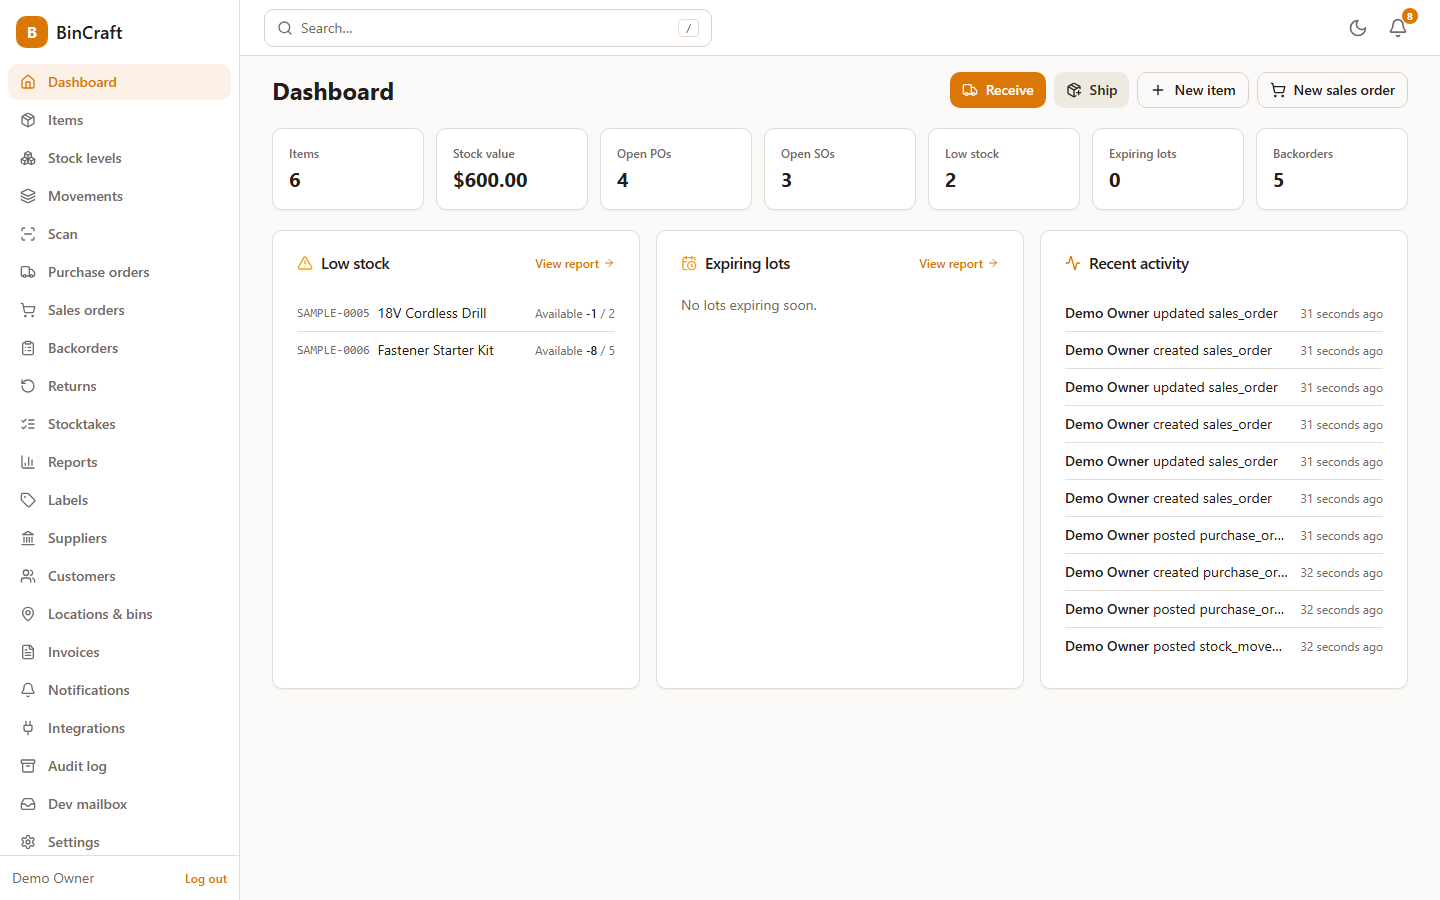1440x900 pixels.
Task: Click the Sales orders cart icon
Action: tap(28, 310)
